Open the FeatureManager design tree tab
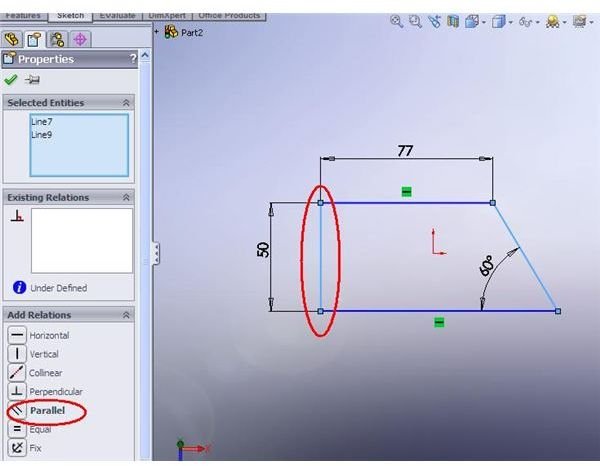 click(x=11, y=39)
